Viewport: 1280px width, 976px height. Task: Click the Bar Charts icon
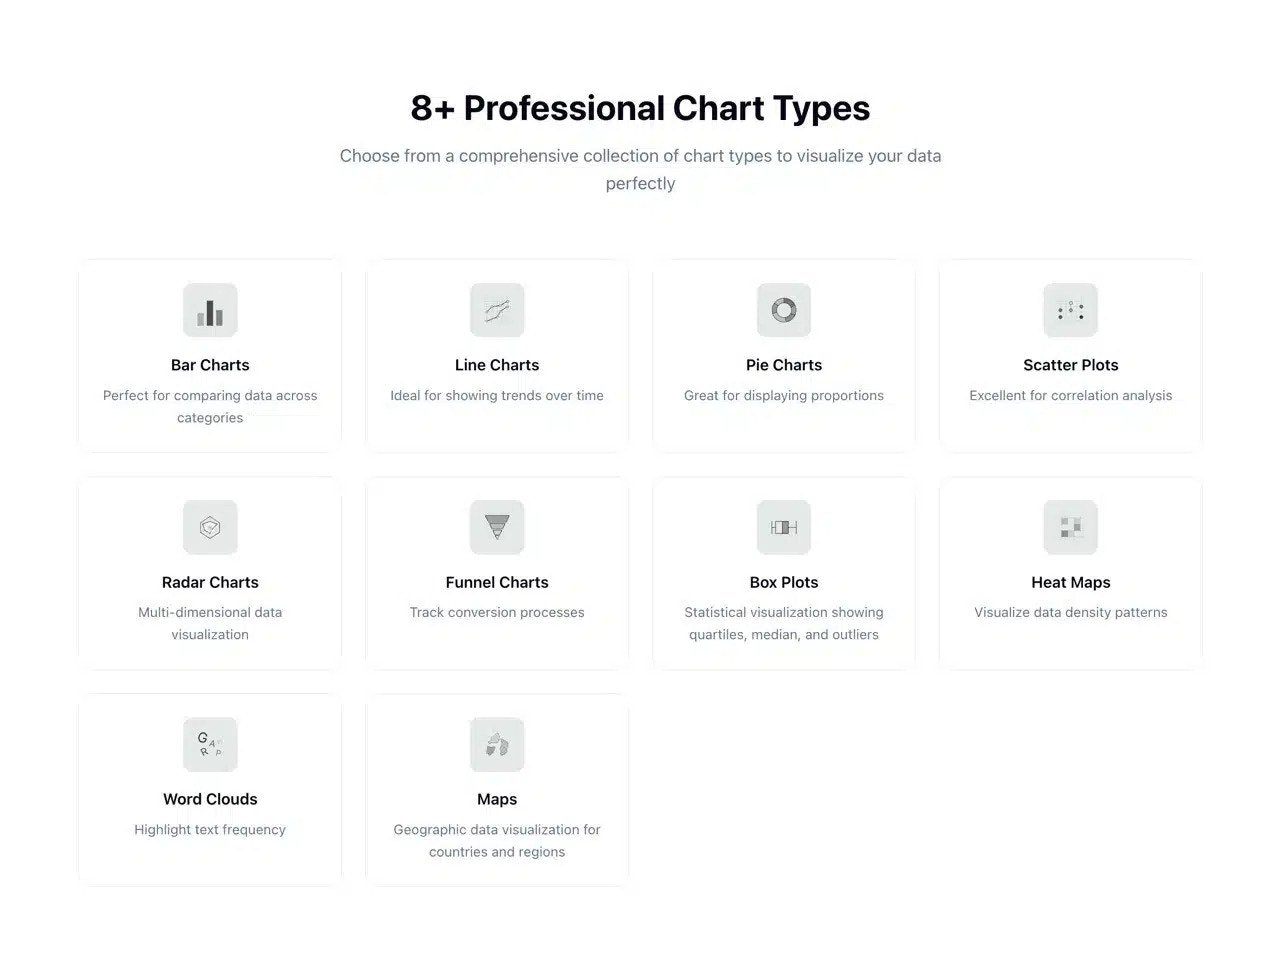210,310
